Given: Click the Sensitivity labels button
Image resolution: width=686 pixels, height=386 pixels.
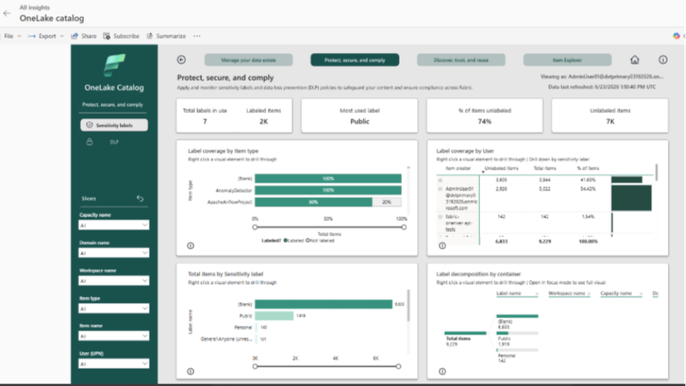Looking at the screenshot, I should pos(114,125).
